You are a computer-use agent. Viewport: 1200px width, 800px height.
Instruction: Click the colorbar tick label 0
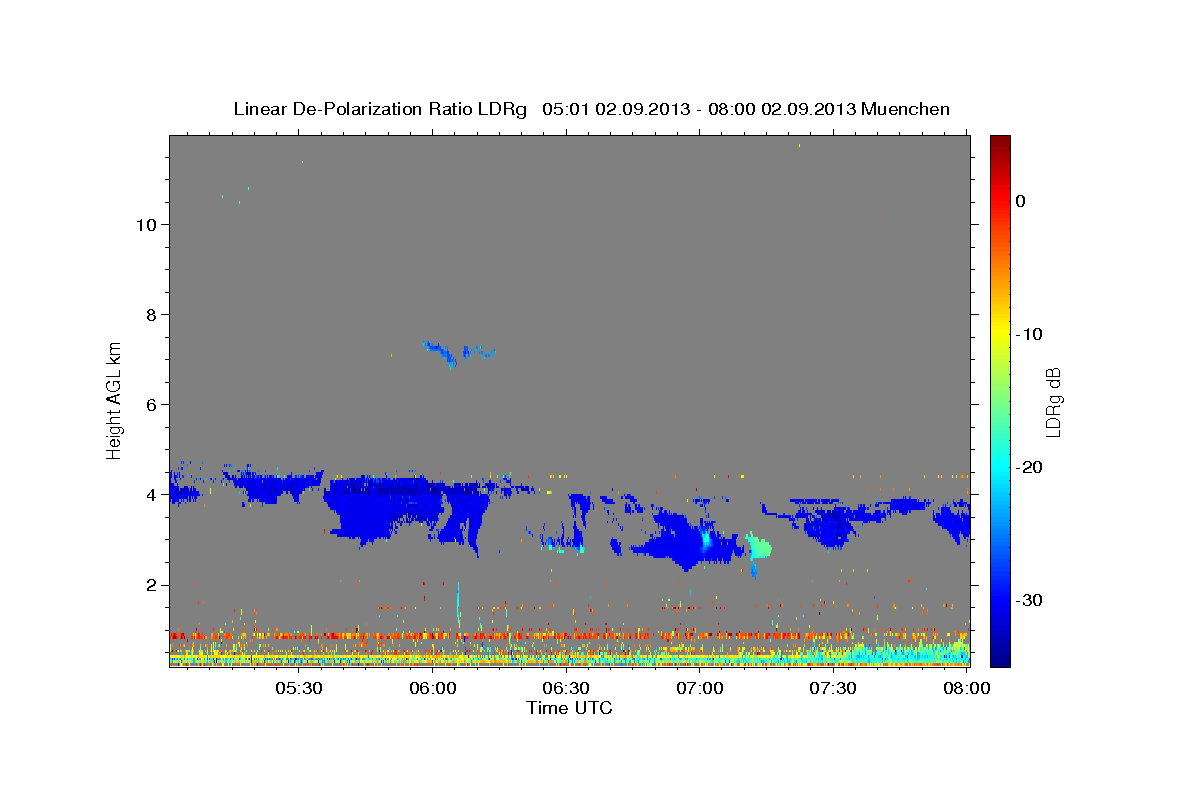(1021, 201)
